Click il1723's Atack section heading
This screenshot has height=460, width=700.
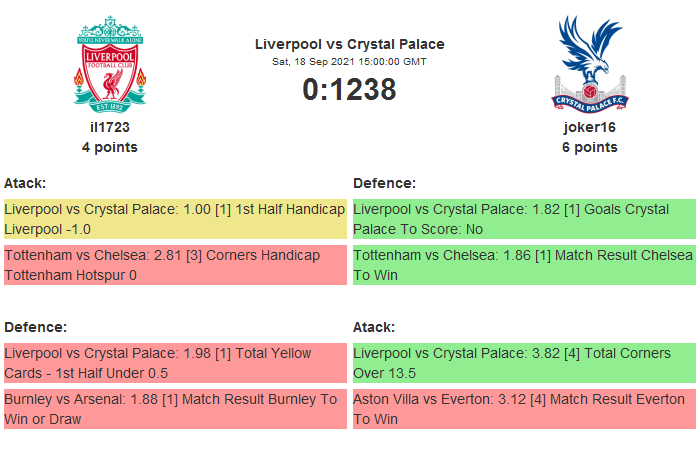pyautogui.click(x=25, y=183)
